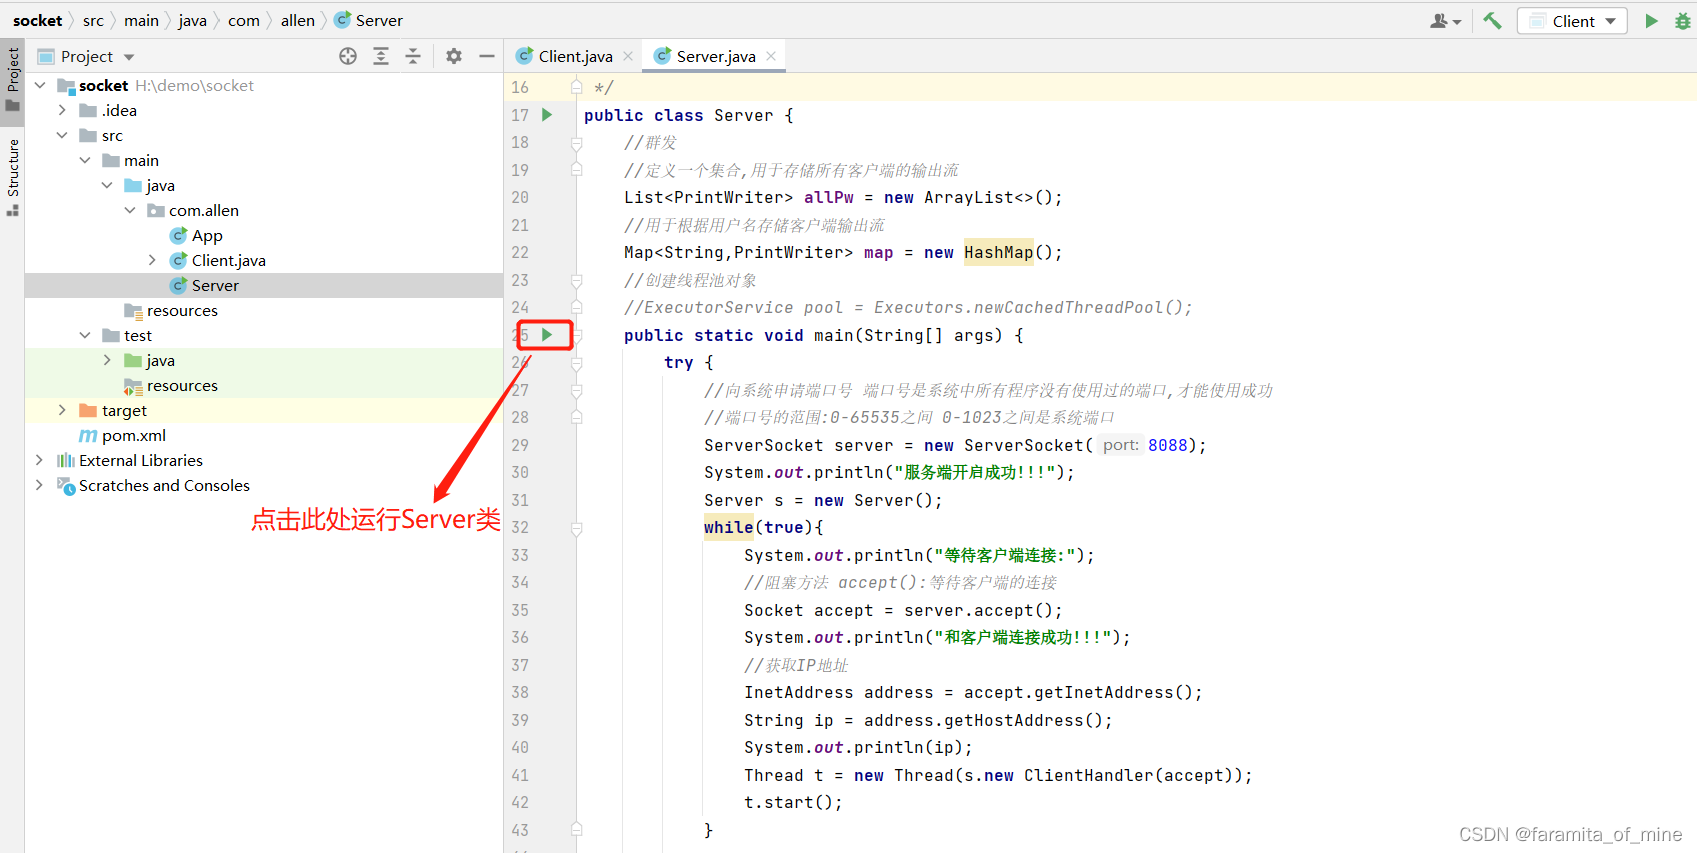This screenshot has height=853, width=1697.
Task: Expand the target folder
Action: 62,410
